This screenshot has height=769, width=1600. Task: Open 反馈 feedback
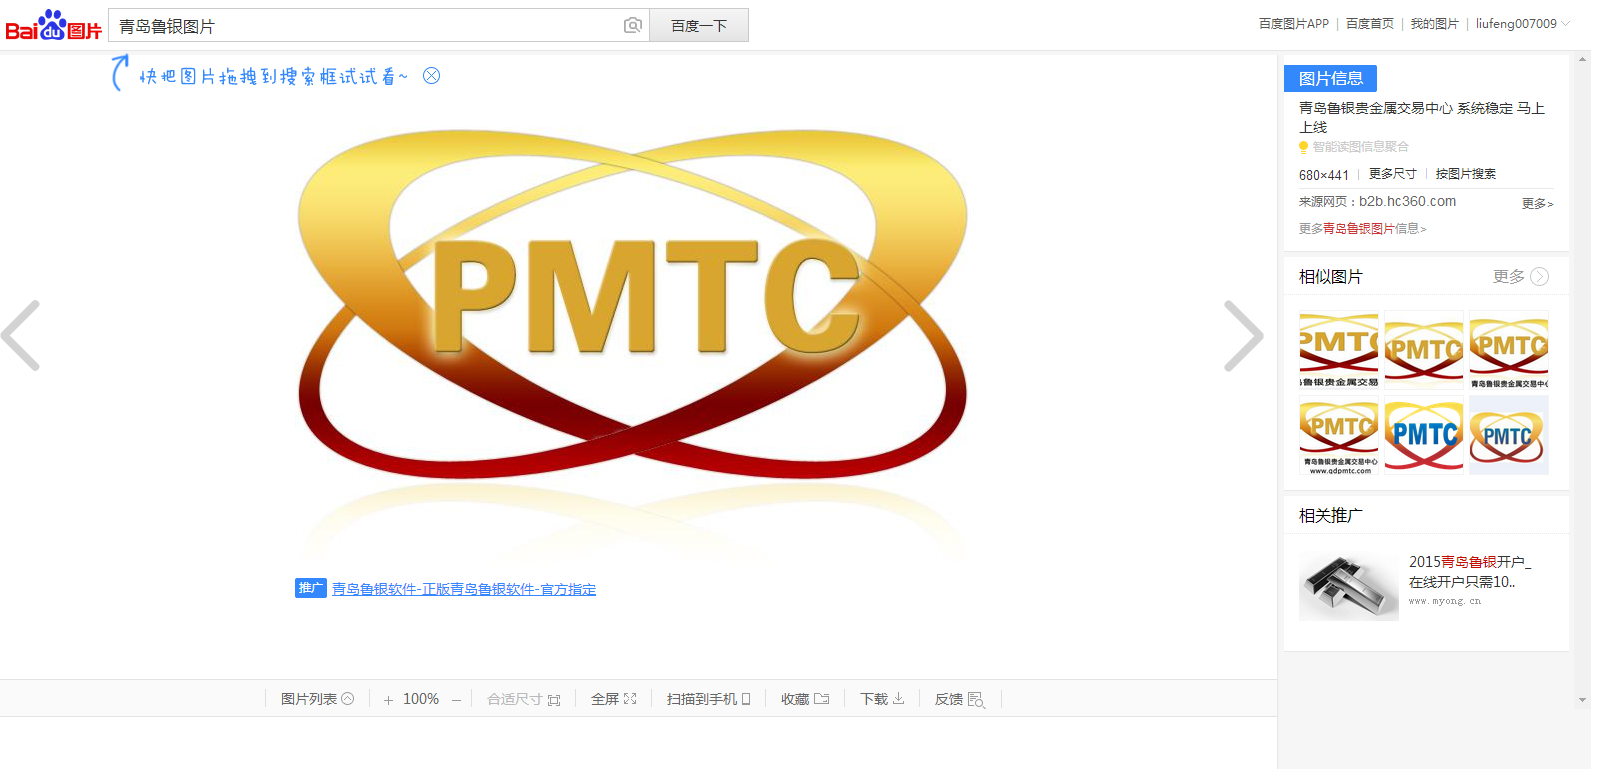[960, 699]
